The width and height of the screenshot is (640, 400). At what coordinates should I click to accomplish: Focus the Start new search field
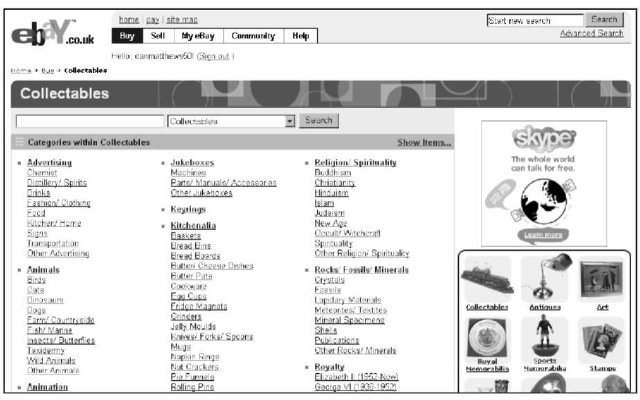pos(535,20)
